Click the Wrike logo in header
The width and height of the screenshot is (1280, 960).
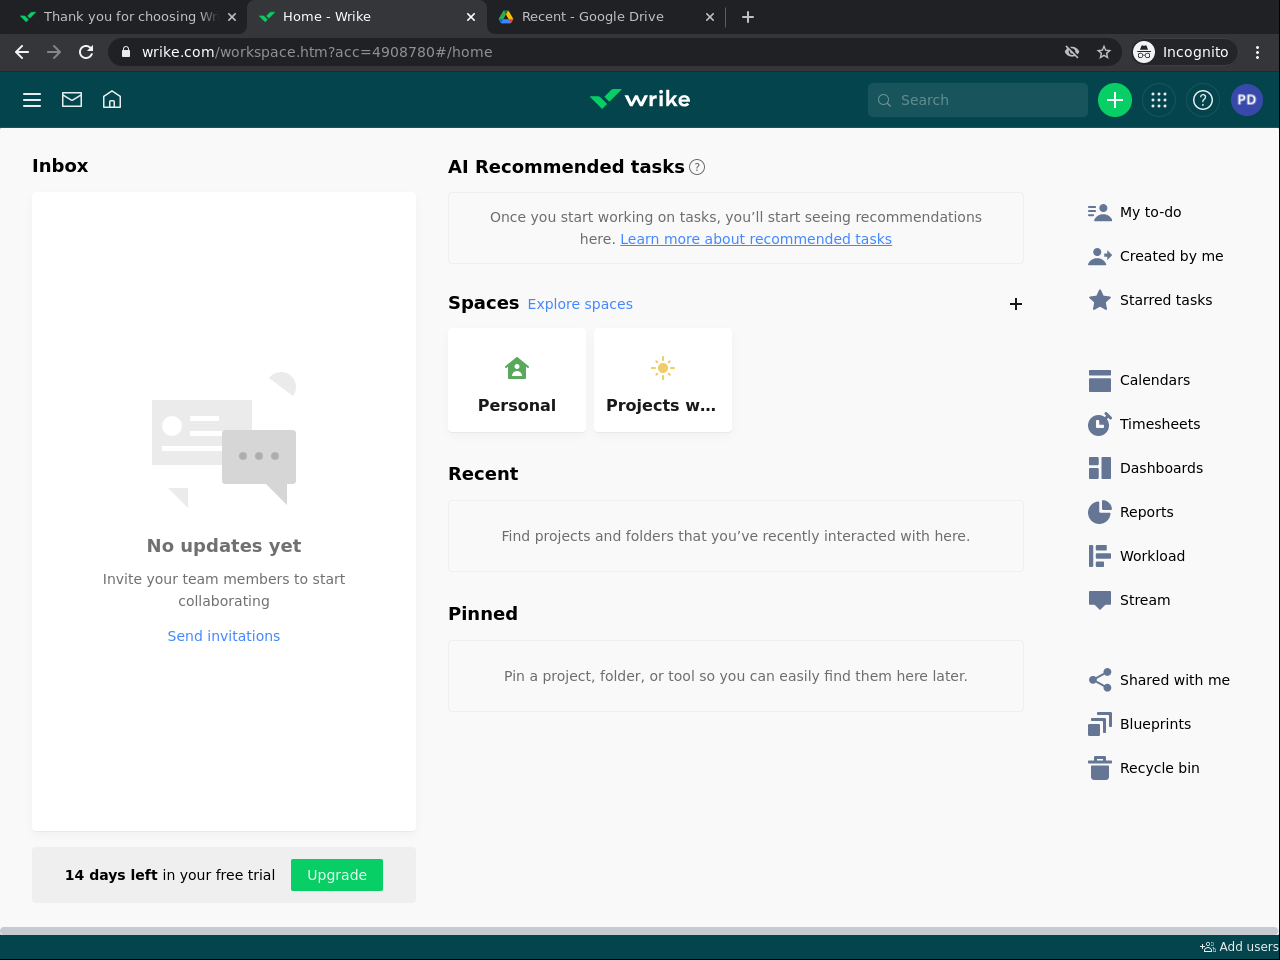coord(640,99)
